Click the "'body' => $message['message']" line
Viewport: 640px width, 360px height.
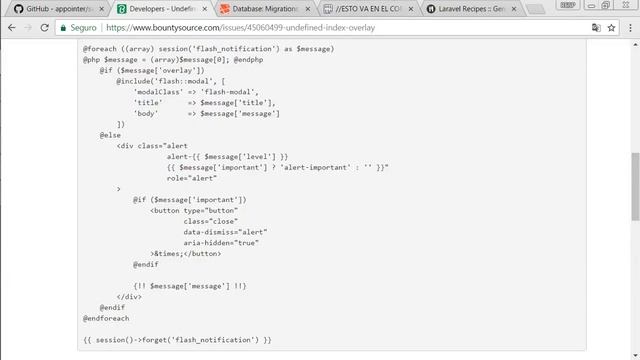(x=207, y=113)
